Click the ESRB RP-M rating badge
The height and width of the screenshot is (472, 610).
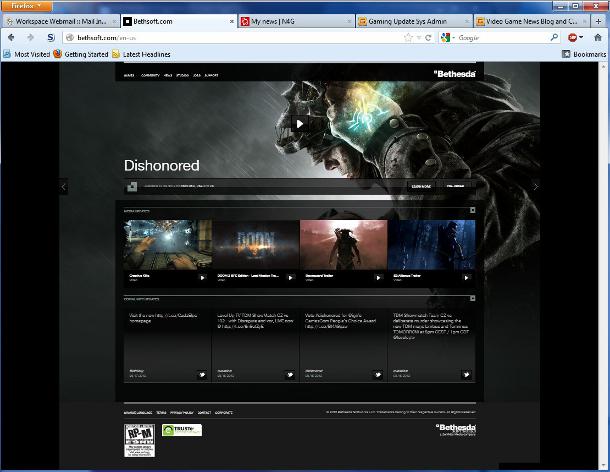tap(139, 440)
